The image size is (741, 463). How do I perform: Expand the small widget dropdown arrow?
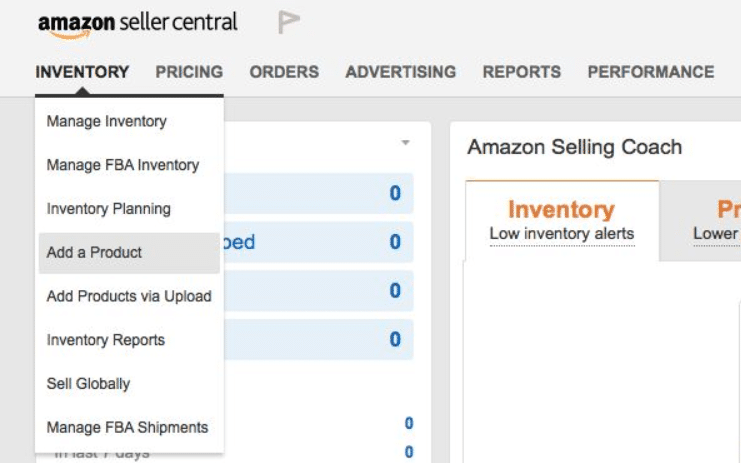pyautogui.click(x=405, y=142)
